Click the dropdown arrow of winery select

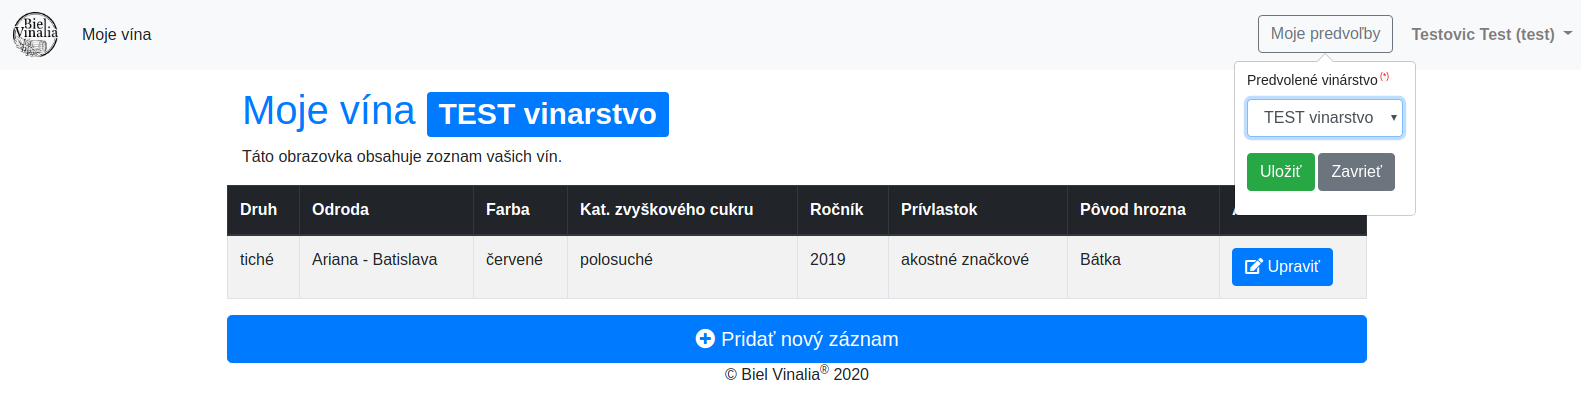point(1393,118)
